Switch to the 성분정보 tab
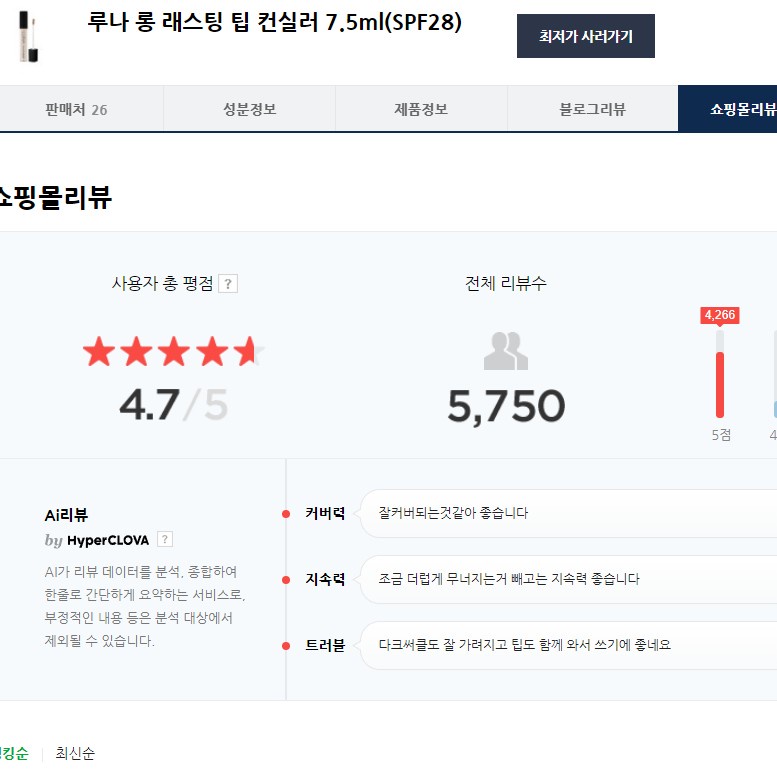This screenshot has width=777, height=777. 249,109
